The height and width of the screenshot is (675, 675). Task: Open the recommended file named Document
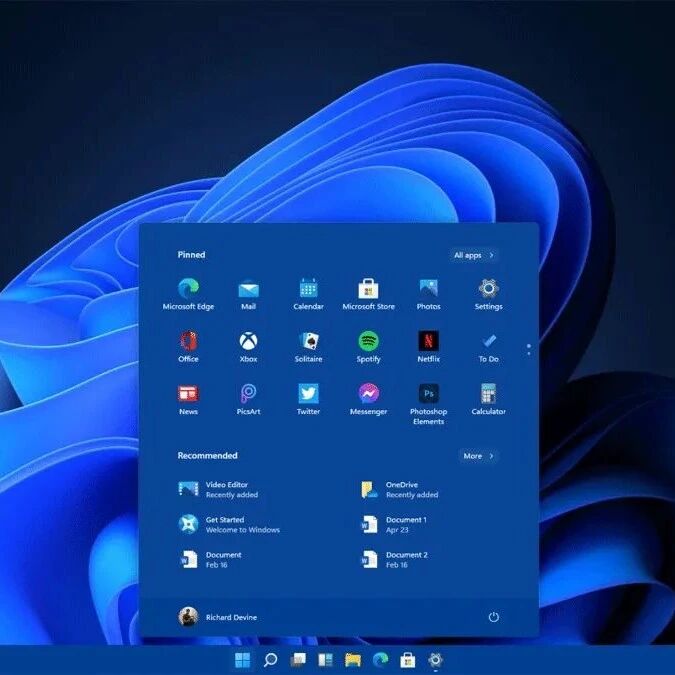(210, 560)
